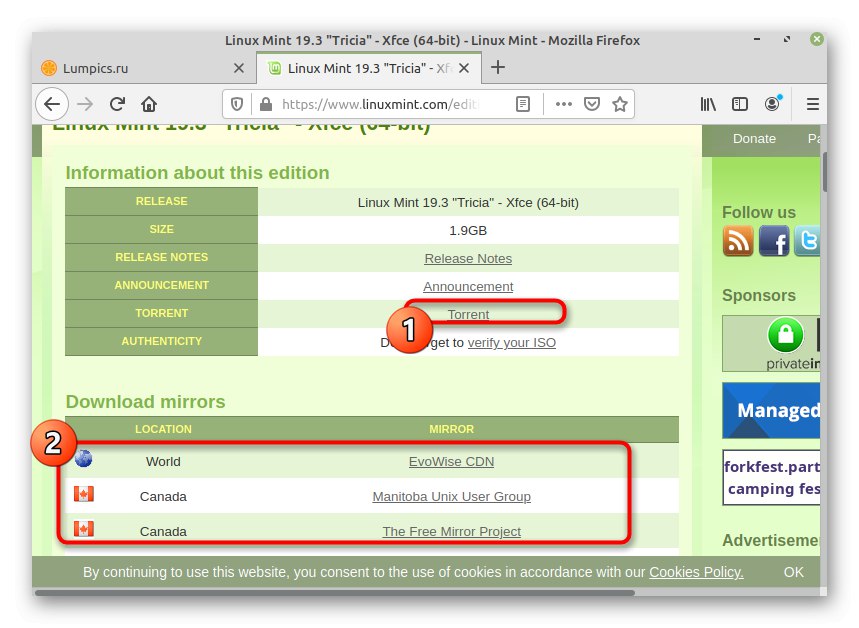This screenshot has width=859, height=628.
Task: Open the Firefox hamburger menu
Action: pos(813,104)
